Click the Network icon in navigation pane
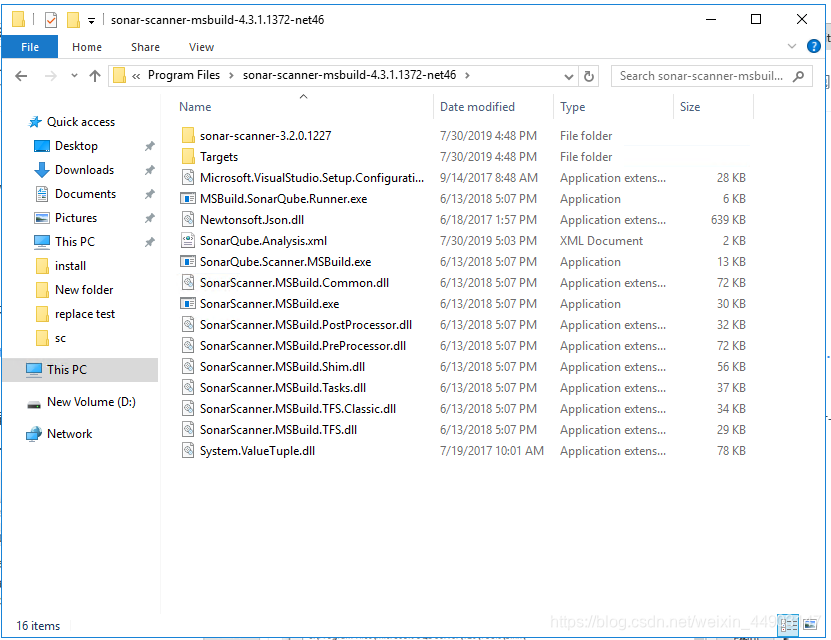The width and height of the screenshot is (831, 640). (34, 434)
